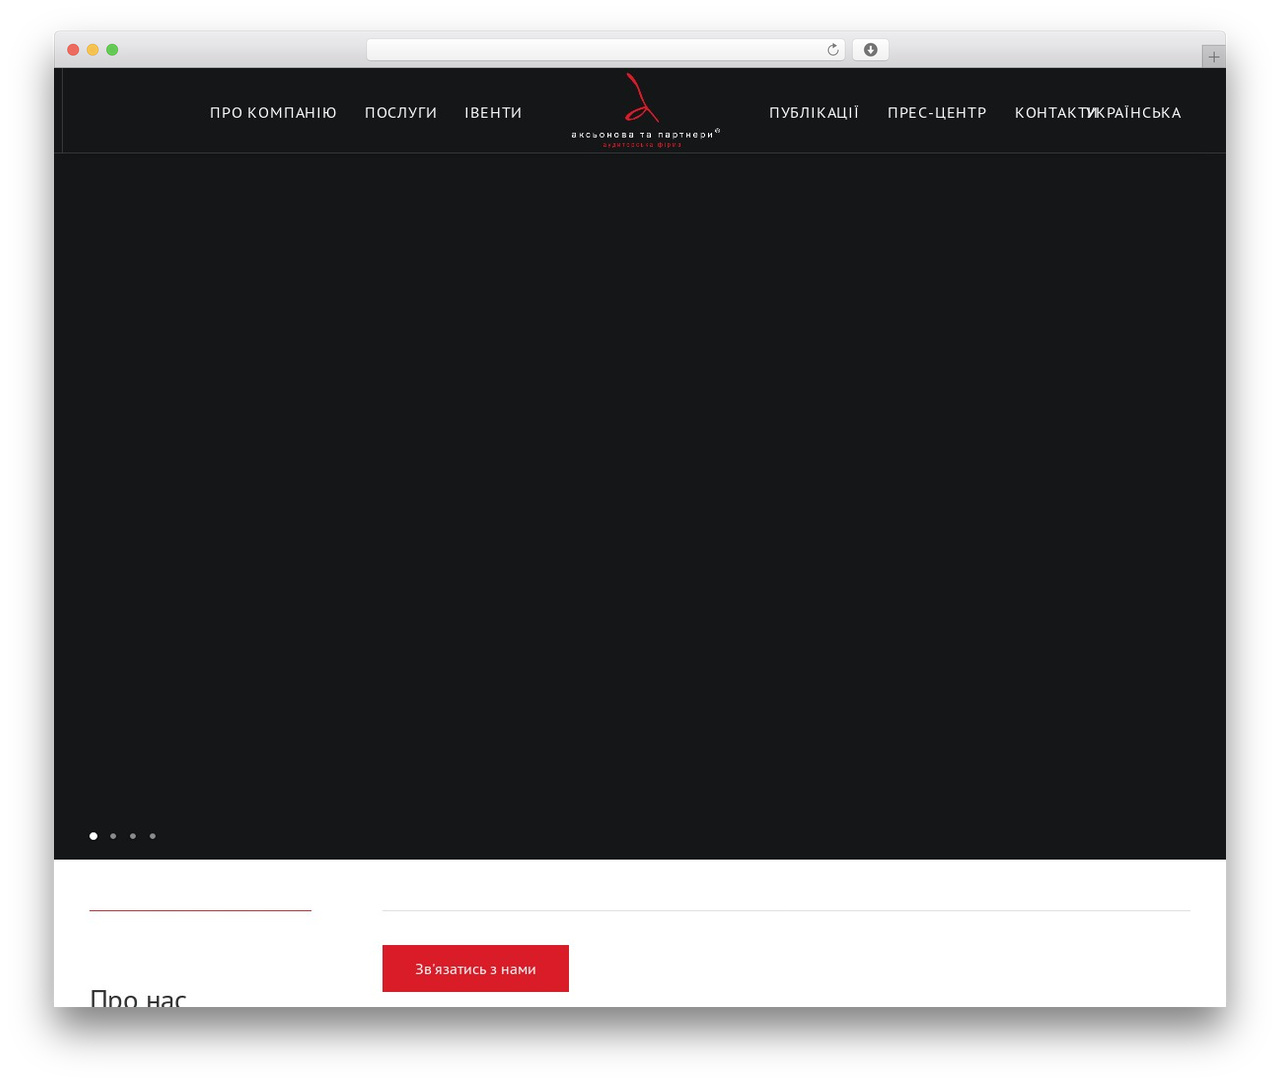Screen dimensions: 1280x1084
Task: Open the browser downloads button
Action: pos(870,50)
